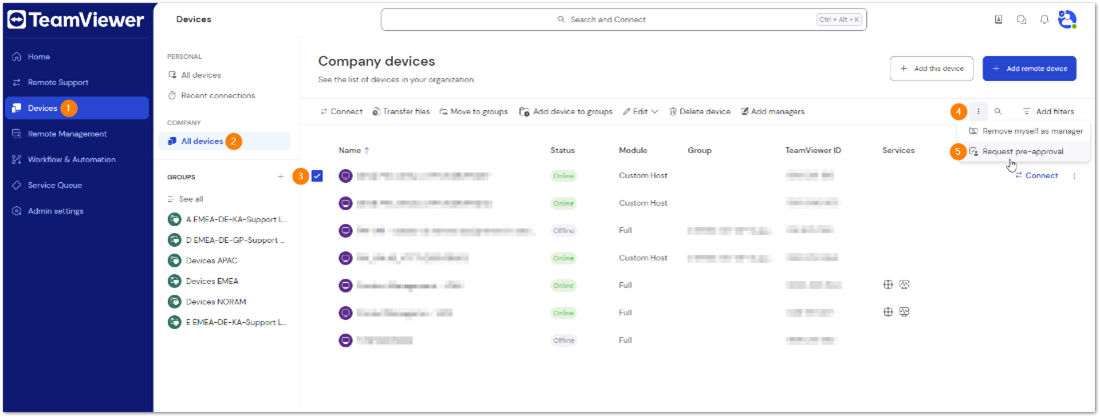Screen dimensions: 1100x417
Task: Click globe service icon in sixth row
Action: pos(888,312)
